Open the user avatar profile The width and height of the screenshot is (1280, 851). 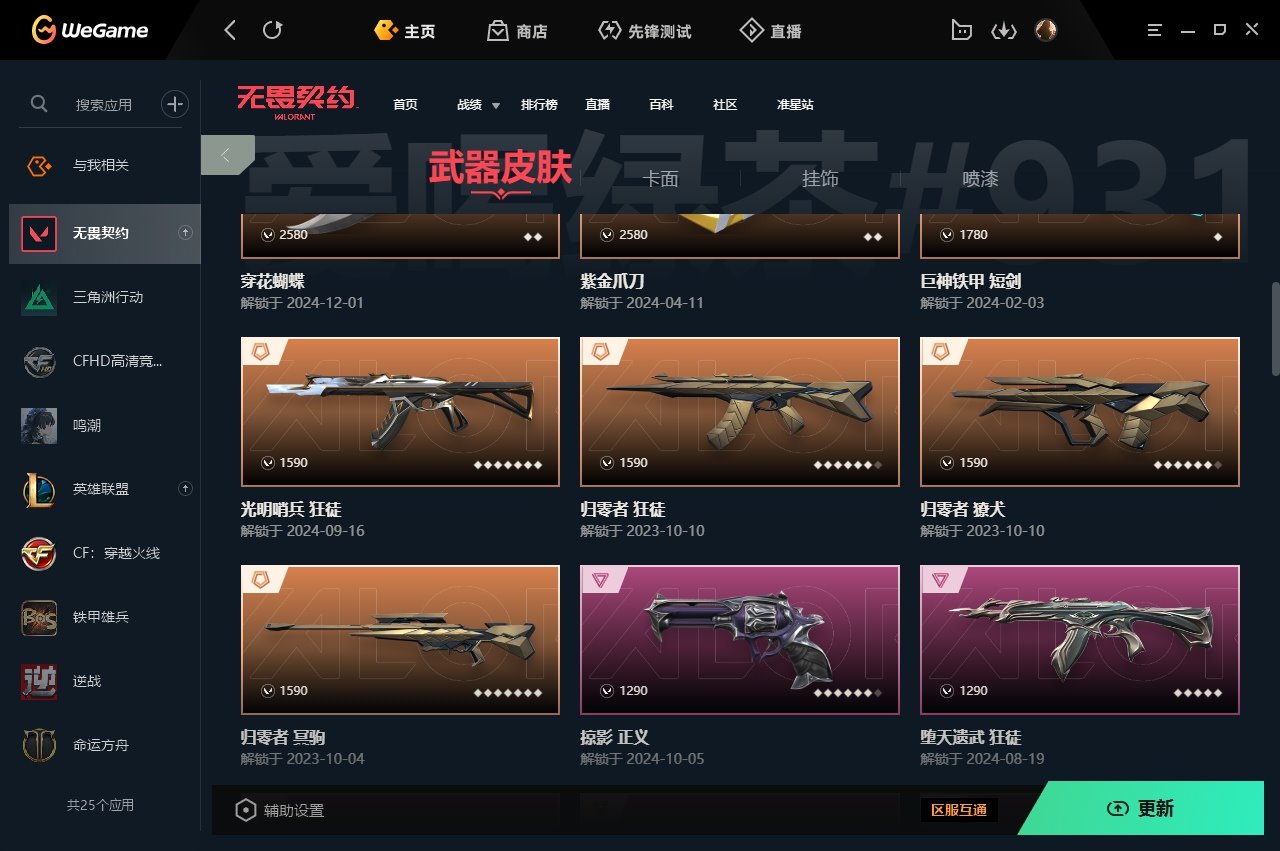1046,31
